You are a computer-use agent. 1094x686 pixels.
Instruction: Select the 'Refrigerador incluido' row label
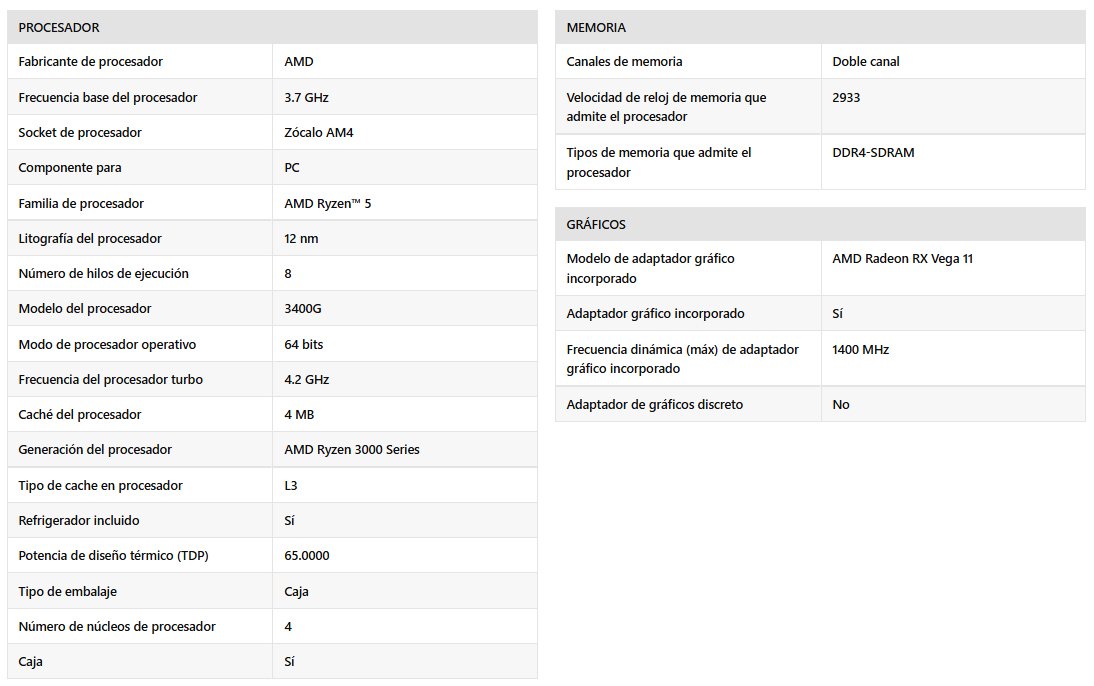tap(79, 521)
